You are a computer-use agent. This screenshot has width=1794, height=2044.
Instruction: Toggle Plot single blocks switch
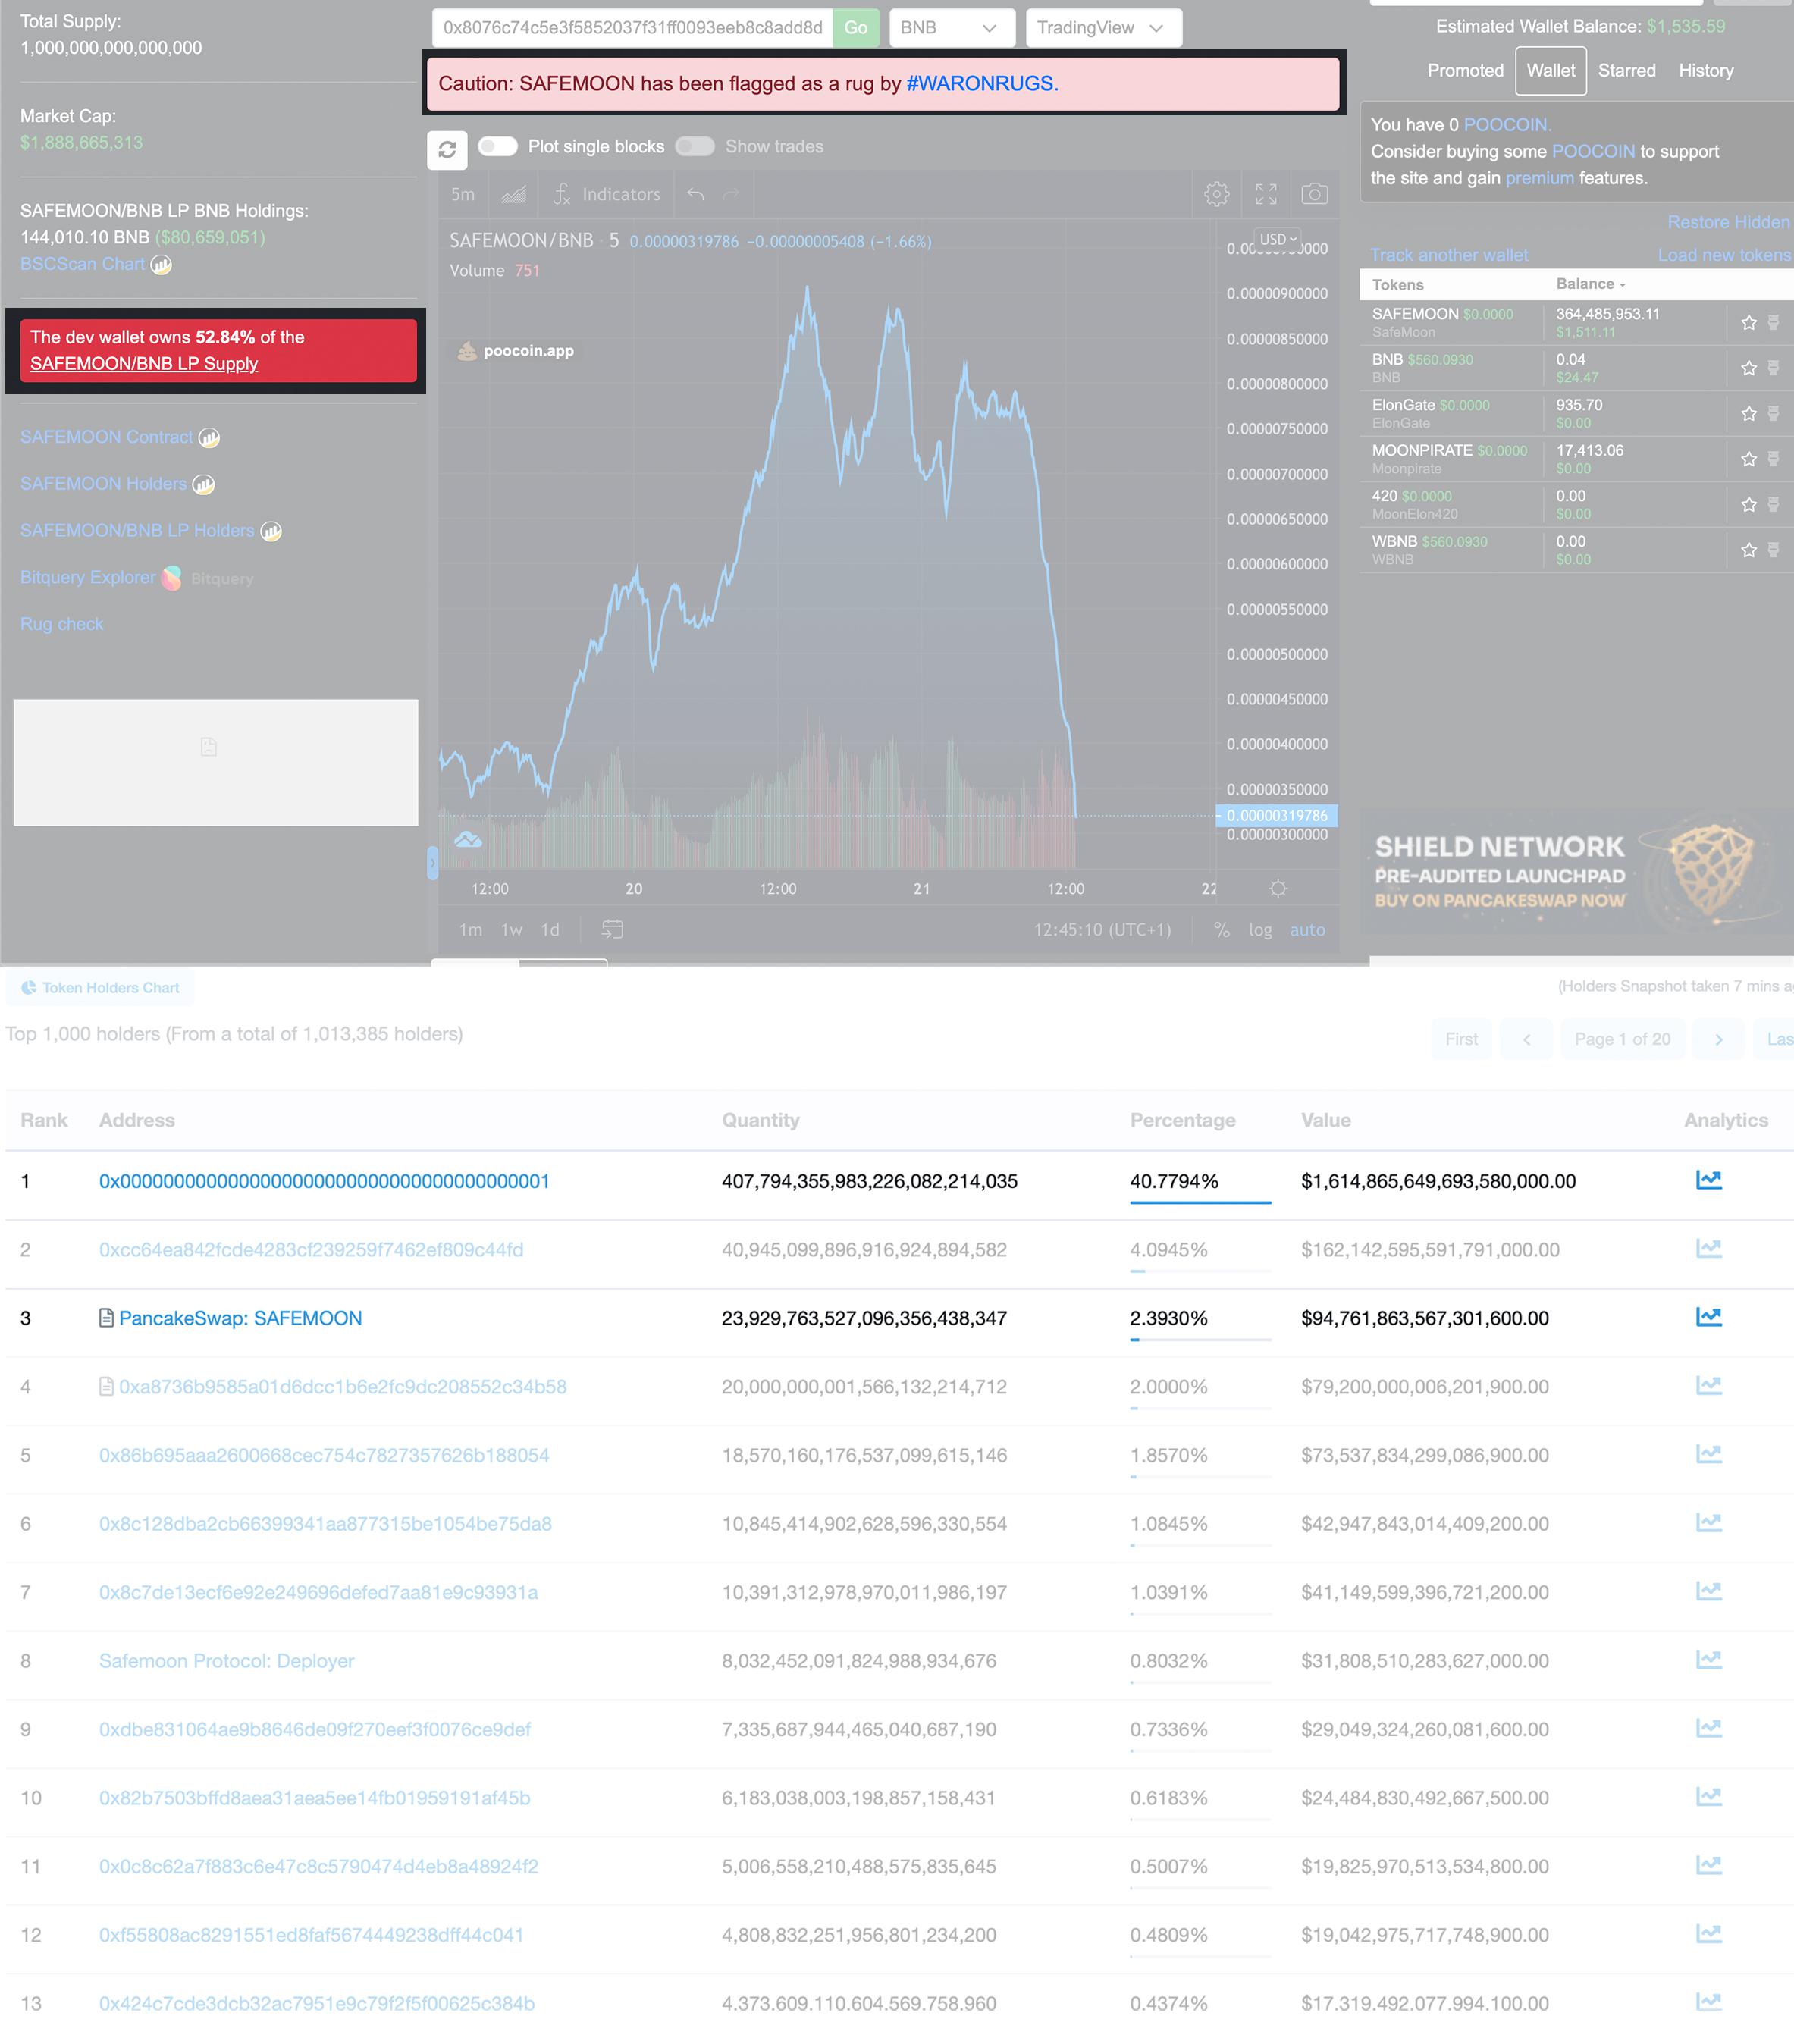coord(497,146)
